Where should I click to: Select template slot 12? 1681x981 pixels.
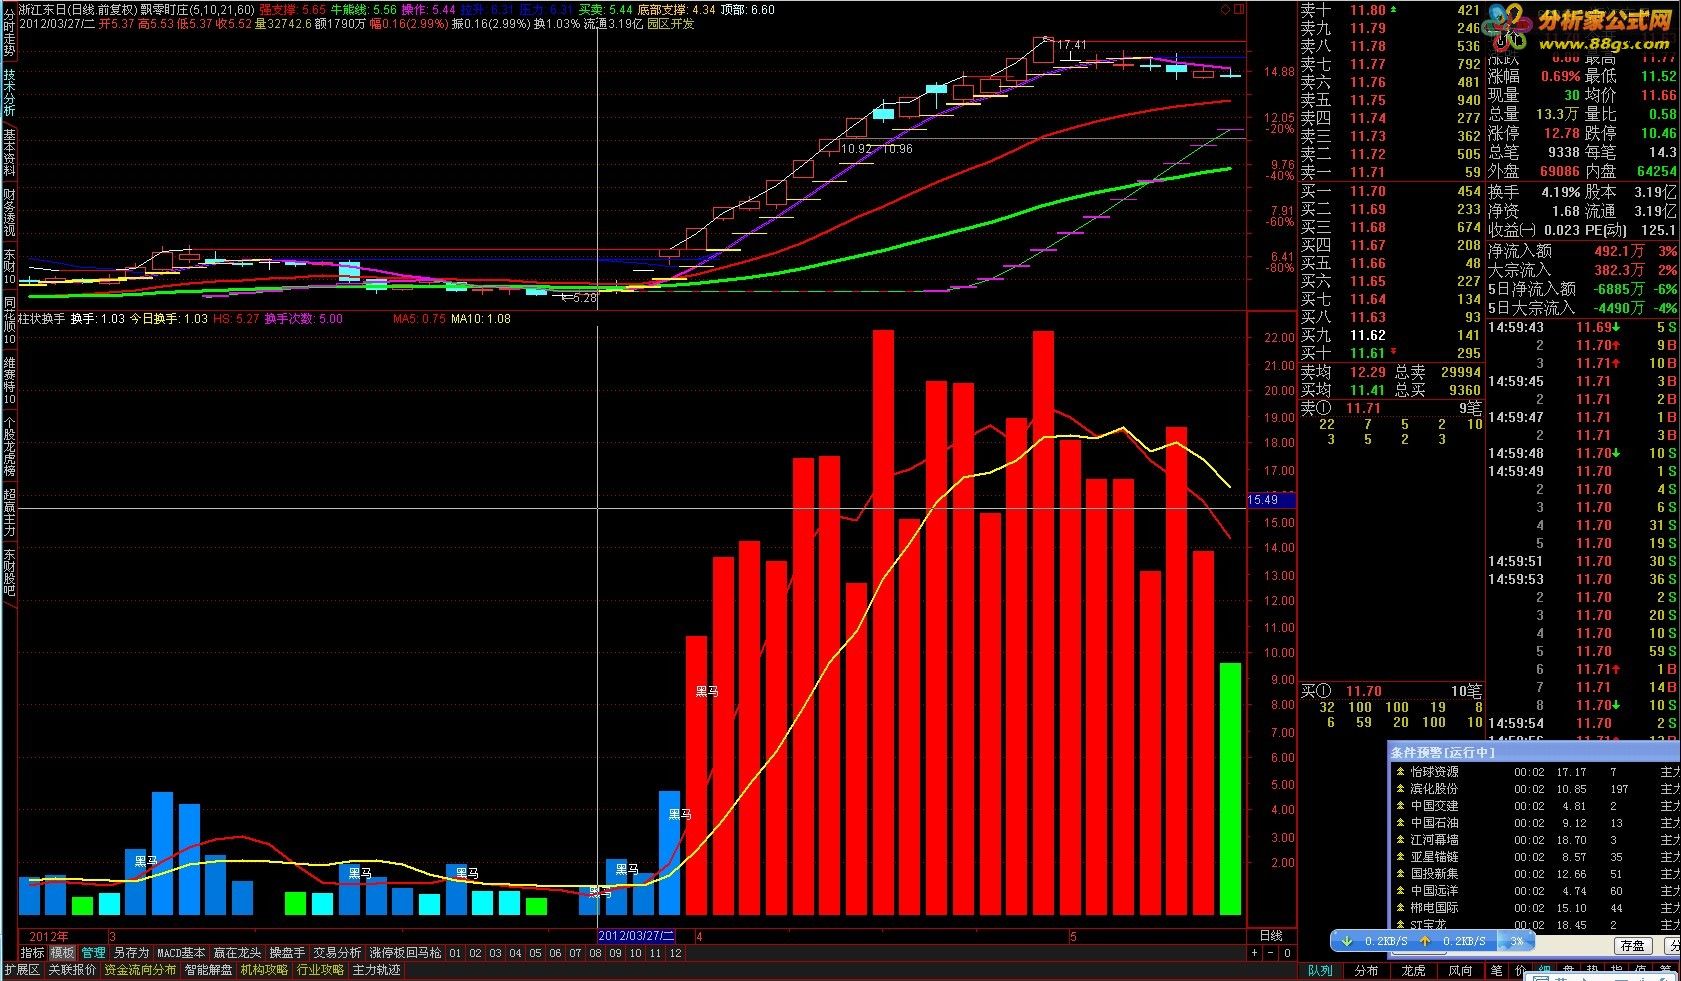coord(675,953)
